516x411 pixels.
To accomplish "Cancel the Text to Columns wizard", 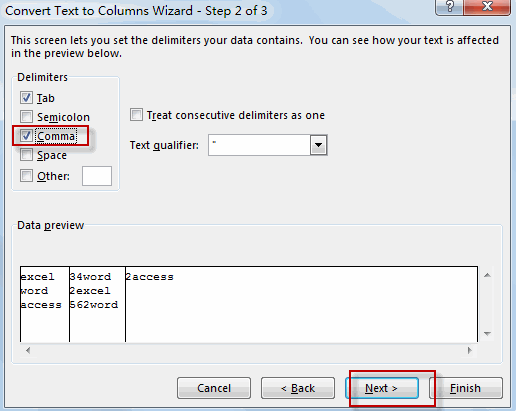I will pyautogui.click(x=214, y=388).
